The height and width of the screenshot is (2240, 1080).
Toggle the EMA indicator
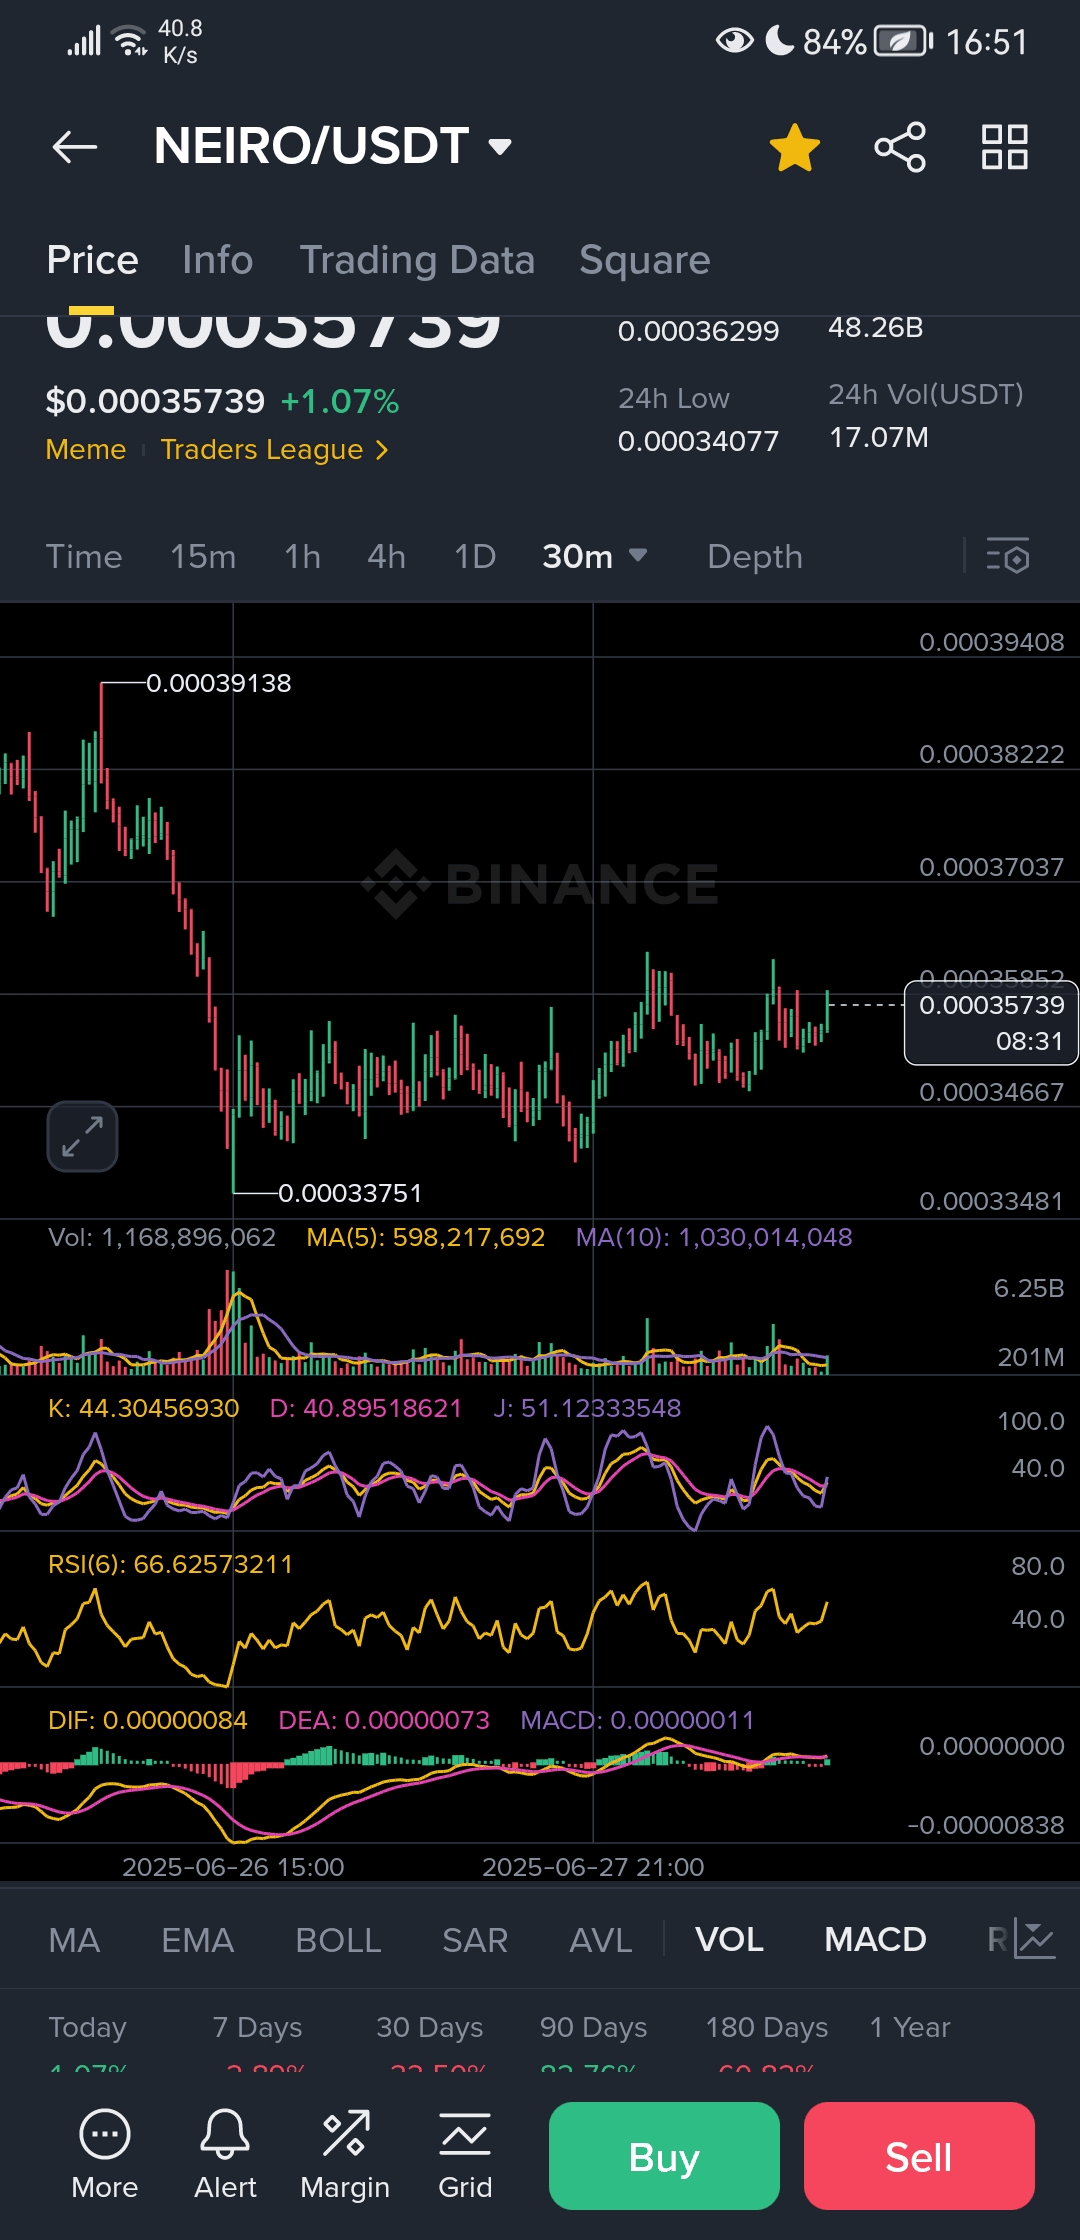[198, 1940]
